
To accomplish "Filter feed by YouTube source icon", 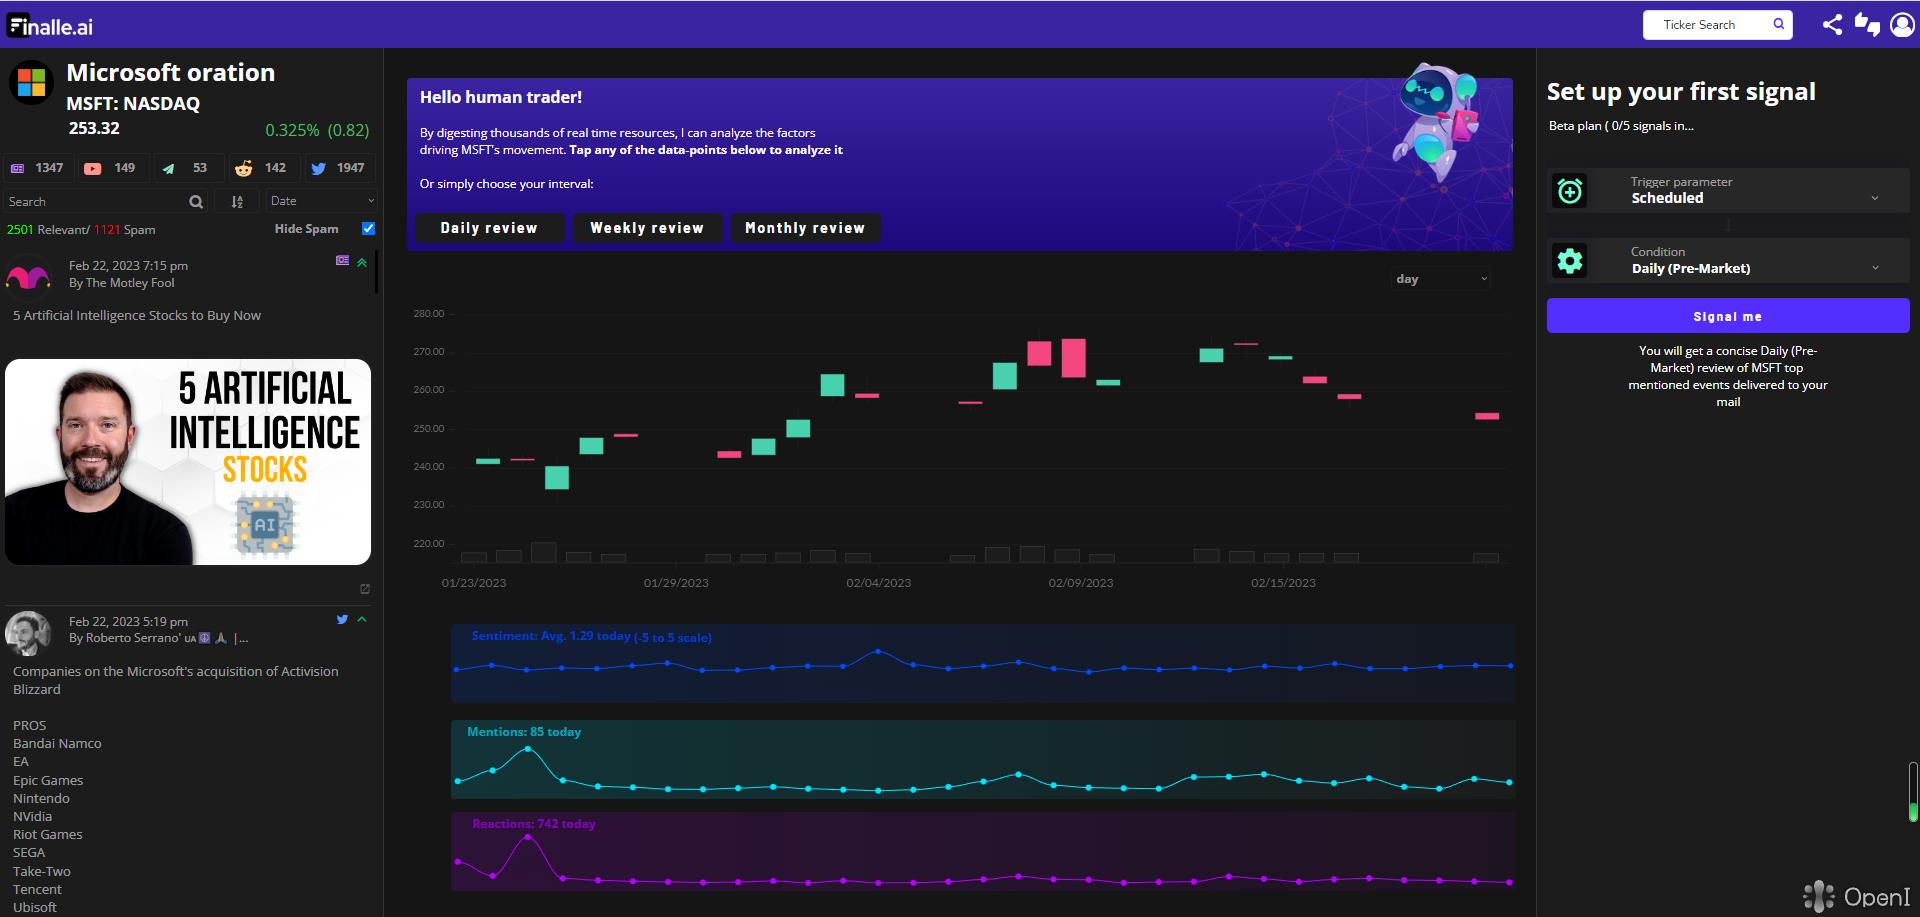I will 93,169.
